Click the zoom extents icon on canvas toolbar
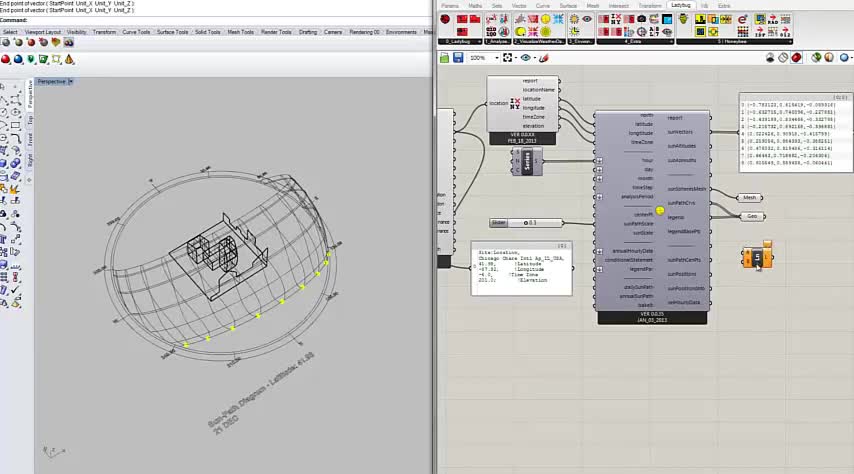This screenshot has width=854, height=474. [508, 58]
